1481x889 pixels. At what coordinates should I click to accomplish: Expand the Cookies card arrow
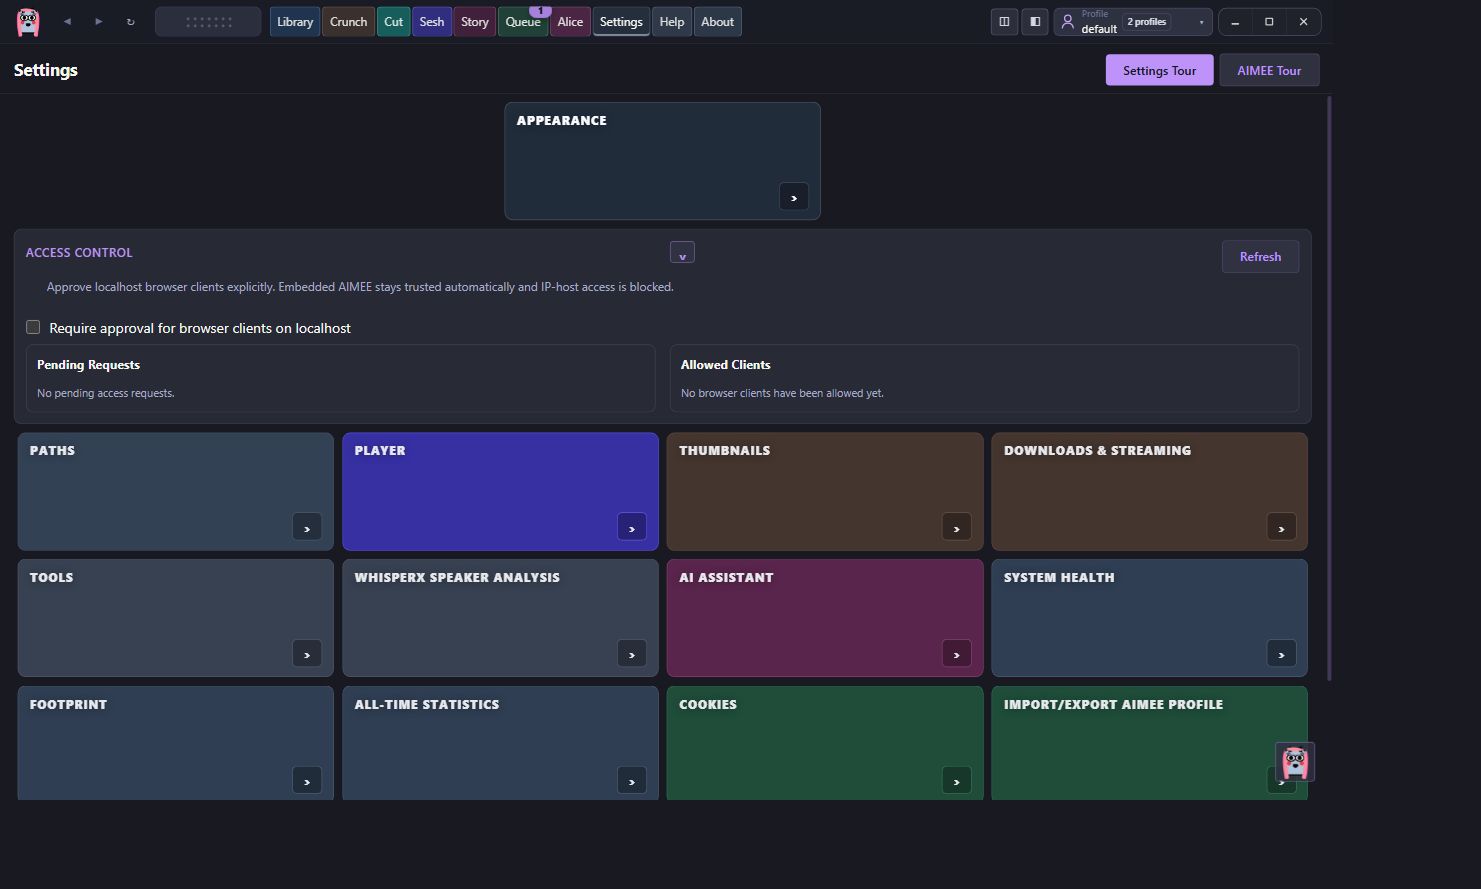point(957,781)
